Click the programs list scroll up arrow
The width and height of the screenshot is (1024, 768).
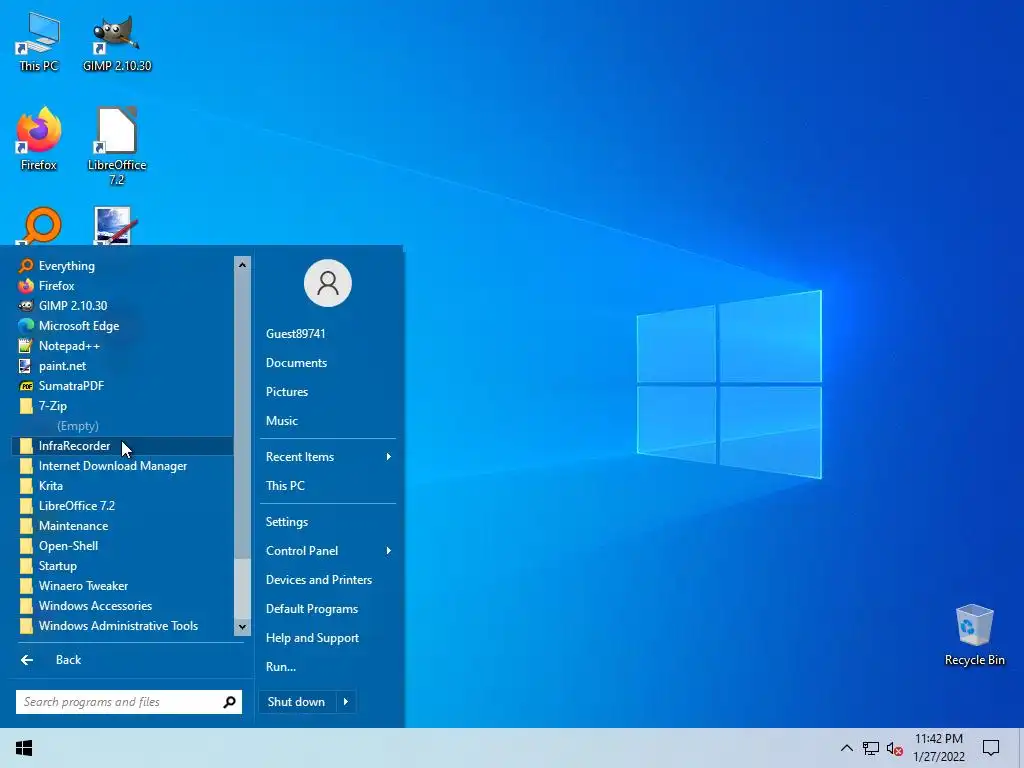[242, 264]
